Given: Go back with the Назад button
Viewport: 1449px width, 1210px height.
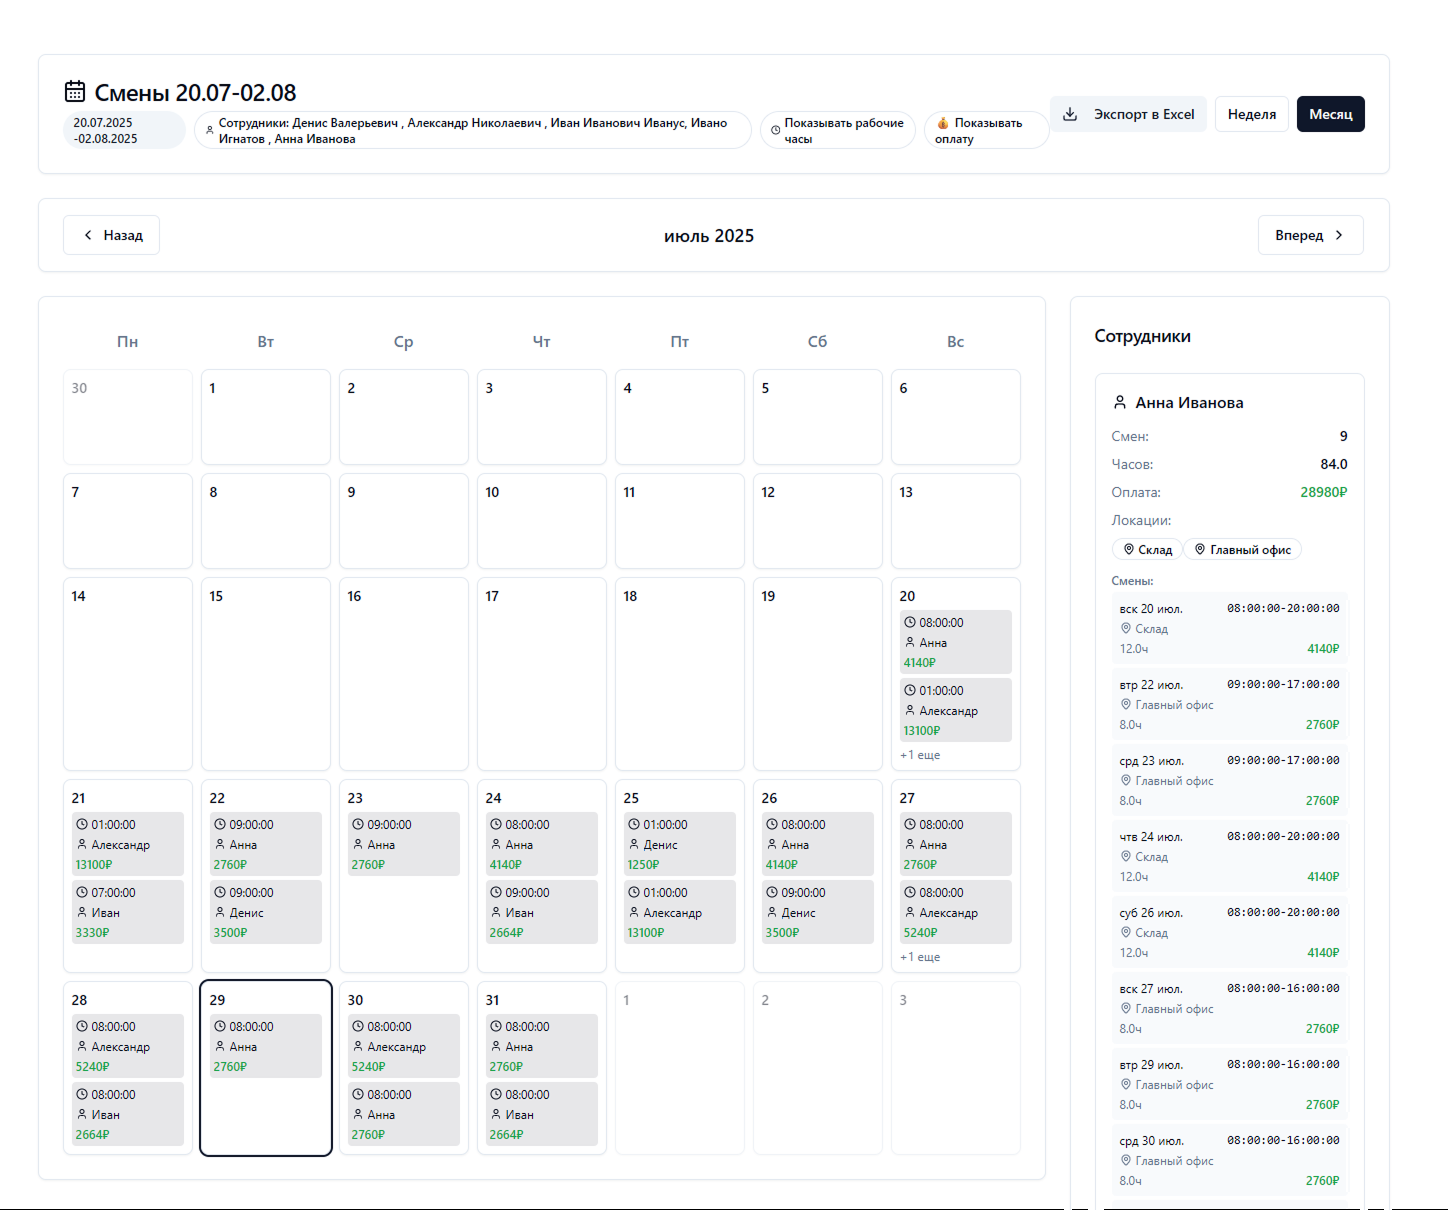Looking at the screenshot, I should point(112,235).
